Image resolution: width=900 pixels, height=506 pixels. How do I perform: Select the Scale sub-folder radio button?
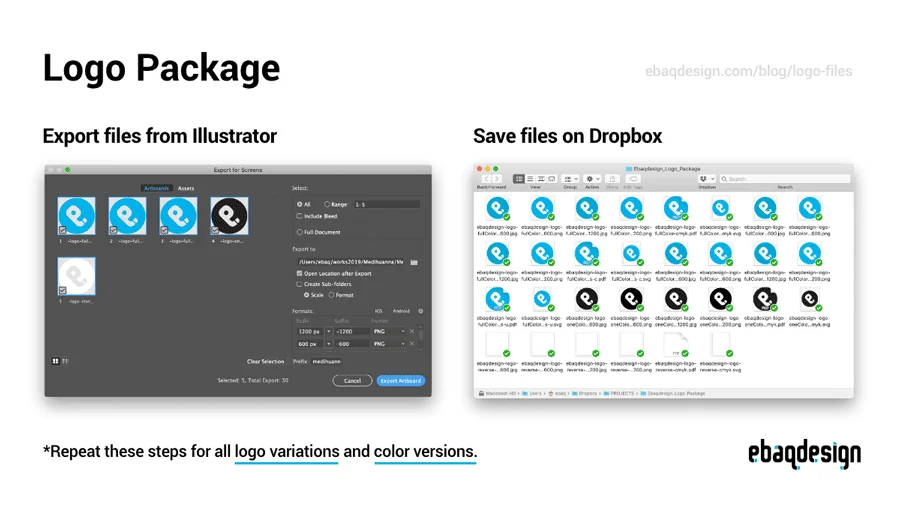(x=307, y=295)
